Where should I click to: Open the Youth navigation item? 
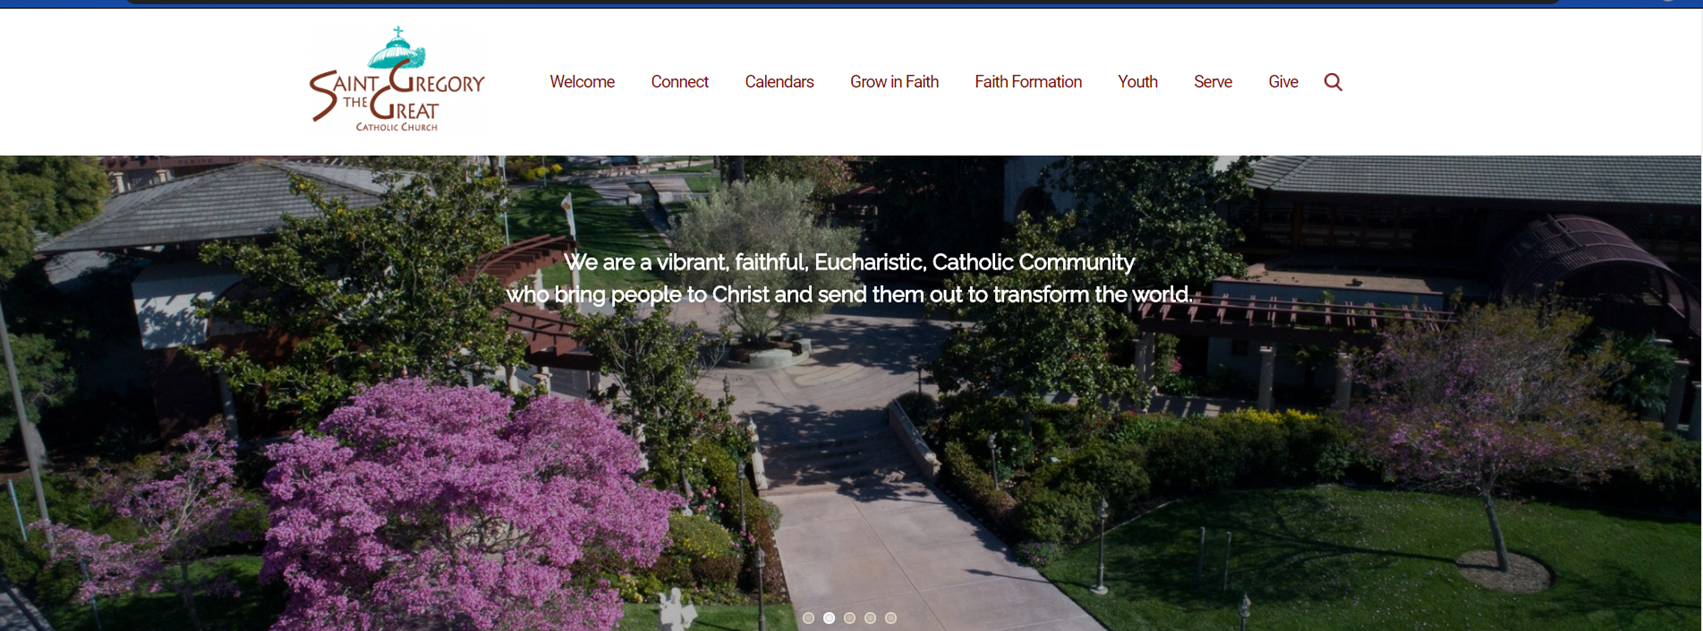click(1138, 82)
